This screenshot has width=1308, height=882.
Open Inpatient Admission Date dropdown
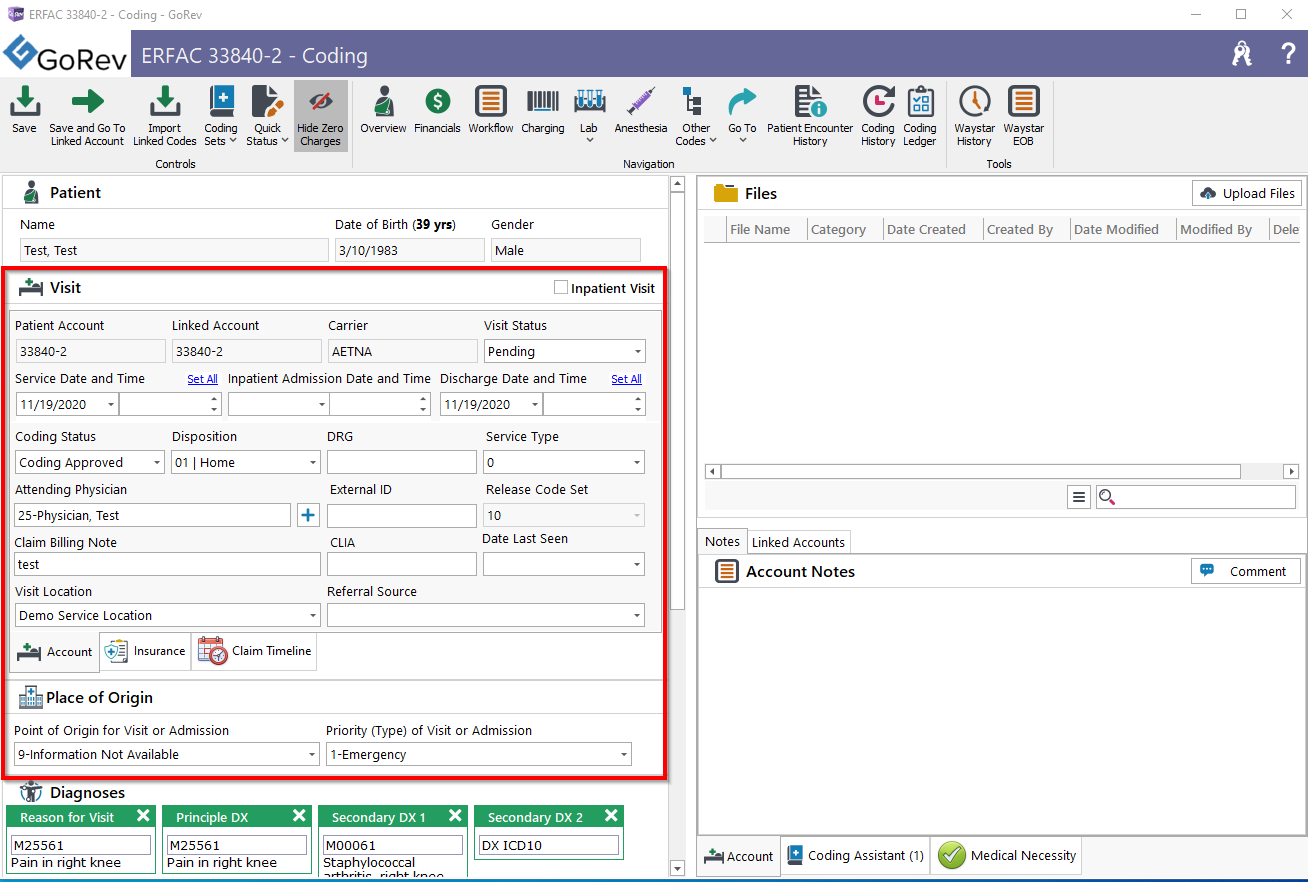322,405
